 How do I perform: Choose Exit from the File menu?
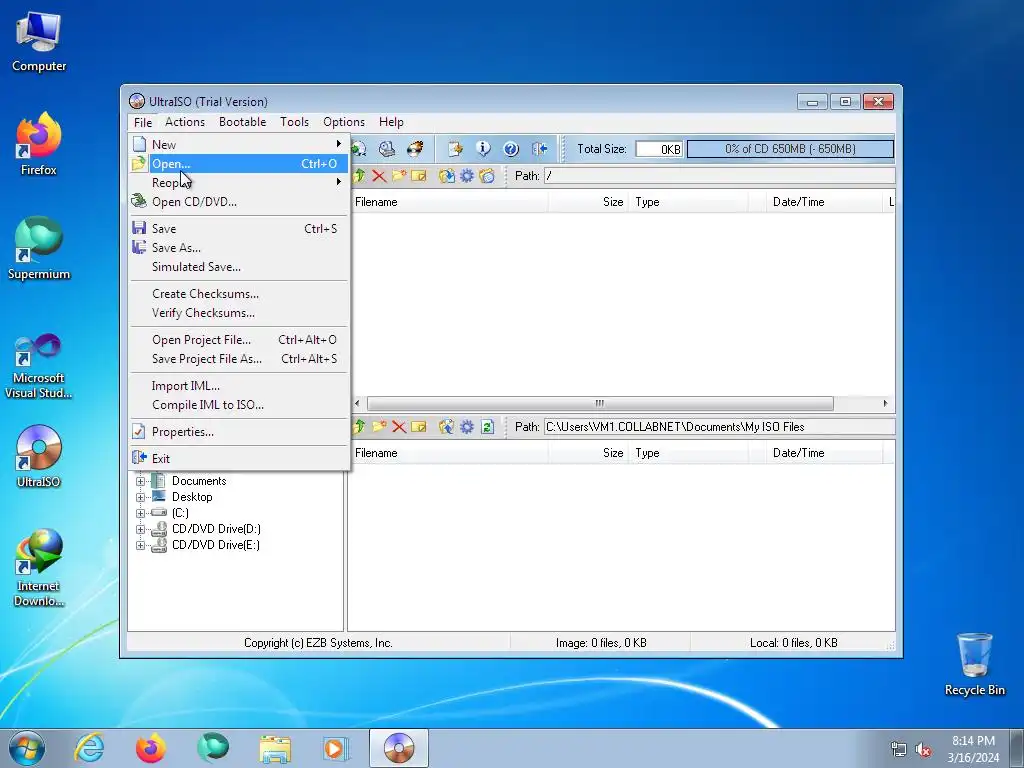coord(238,458)
